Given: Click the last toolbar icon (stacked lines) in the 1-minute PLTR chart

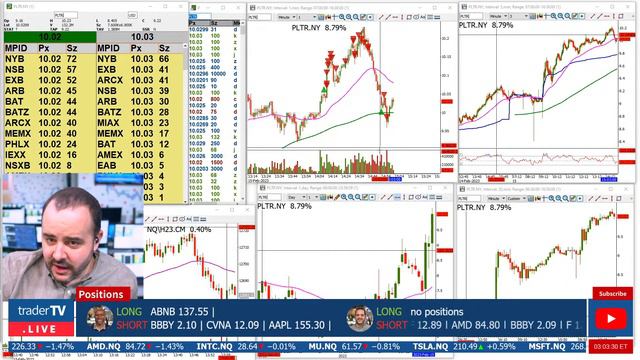Looking at the screenshot, I should click(438, 17).
